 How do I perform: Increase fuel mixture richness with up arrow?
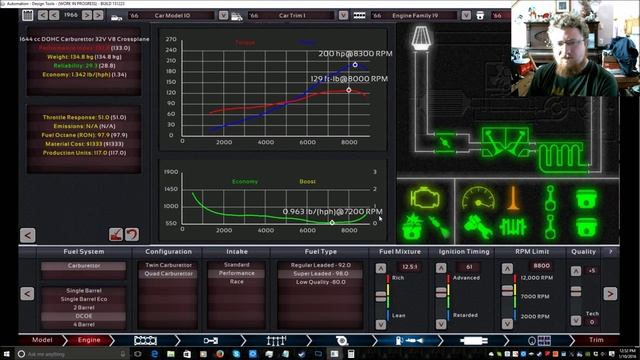tap(380, 269)
